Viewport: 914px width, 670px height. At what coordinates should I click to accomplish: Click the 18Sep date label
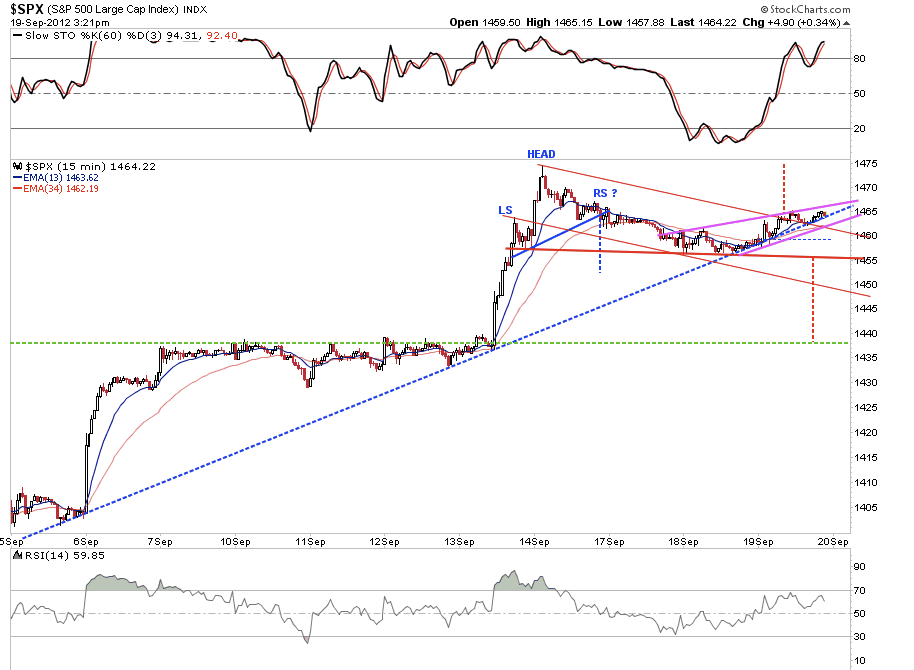683,542
